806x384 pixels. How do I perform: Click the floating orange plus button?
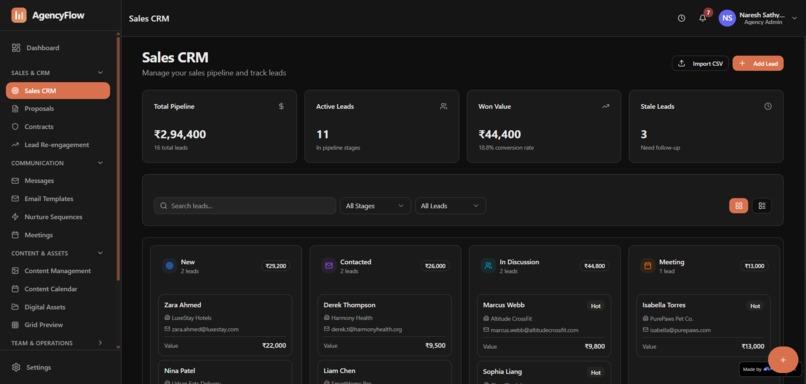(783, 360)
